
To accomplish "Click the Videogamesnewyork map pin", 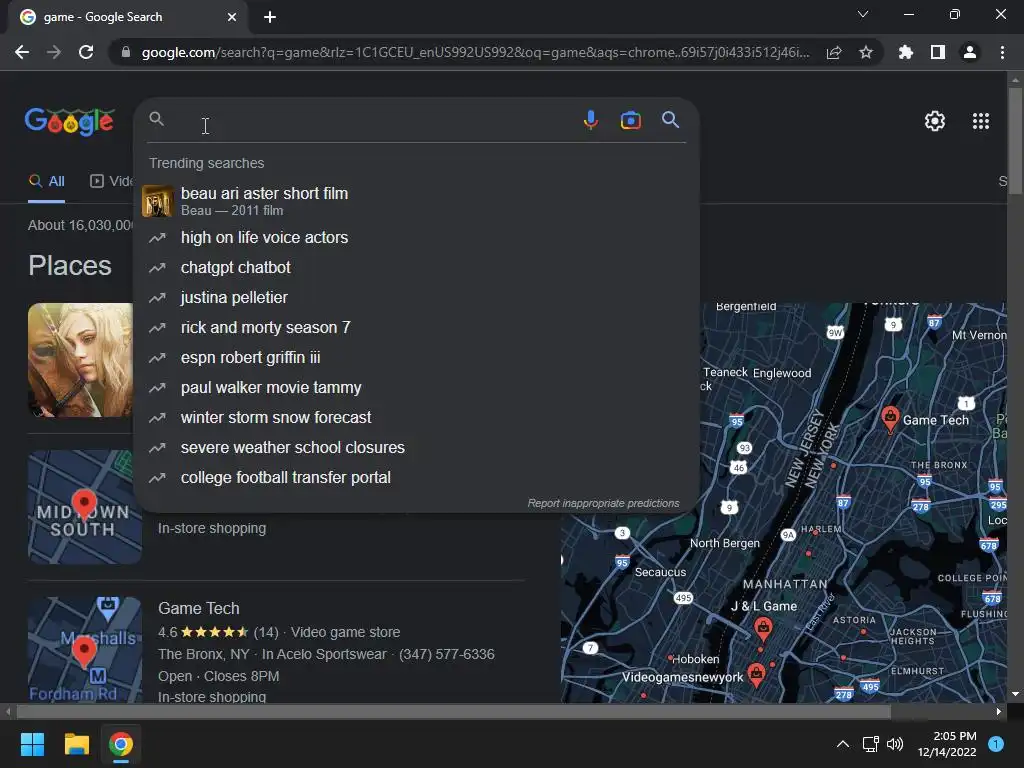I will 756,675.
